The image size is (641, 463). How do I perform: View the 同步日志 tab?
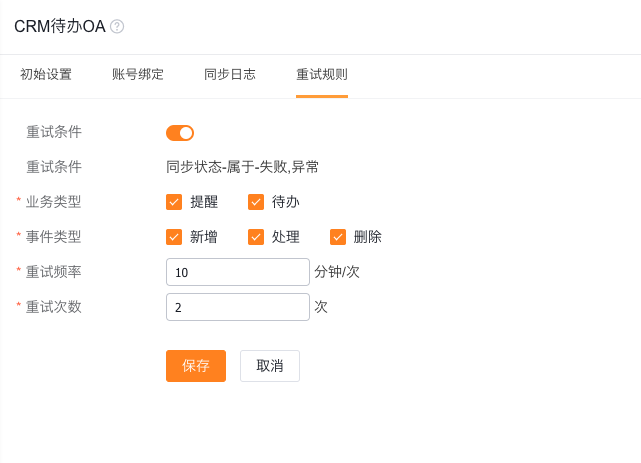(x=230, y=74)
